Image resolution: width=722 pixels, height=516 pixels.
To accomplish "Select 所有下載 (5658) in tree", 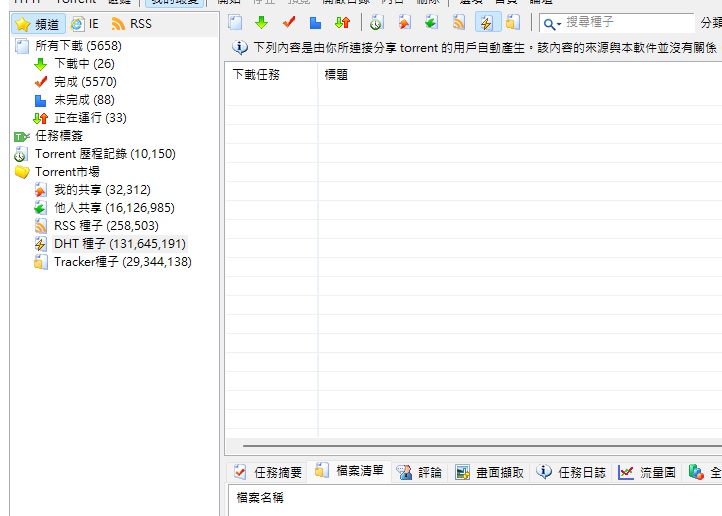I will 78,46.
